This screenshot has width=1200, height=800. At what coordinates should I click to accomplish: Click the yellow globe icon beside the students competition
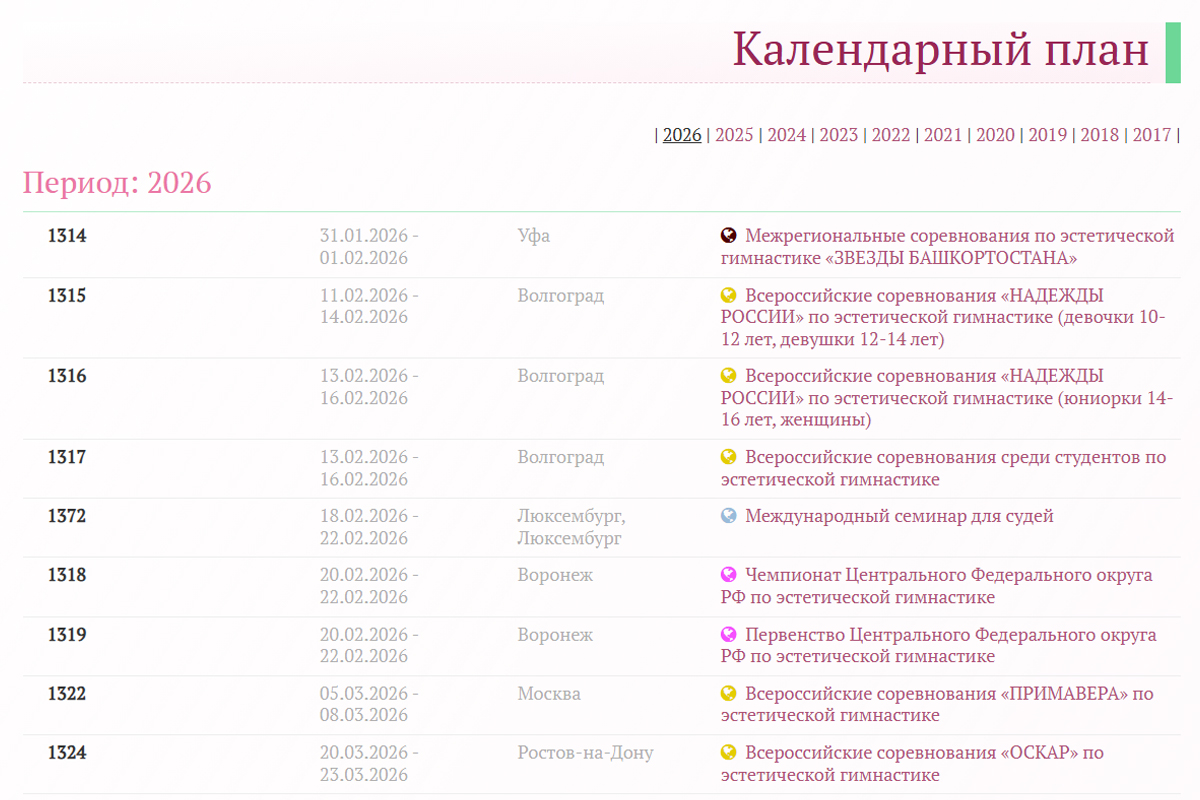tap(729, 457)
